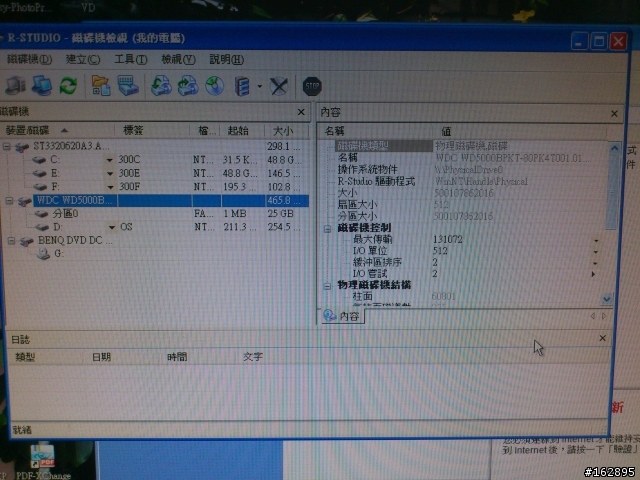The image size is (640, 480).
Task: Click the 日期 column header in log
Action: (x=125, y=357)
